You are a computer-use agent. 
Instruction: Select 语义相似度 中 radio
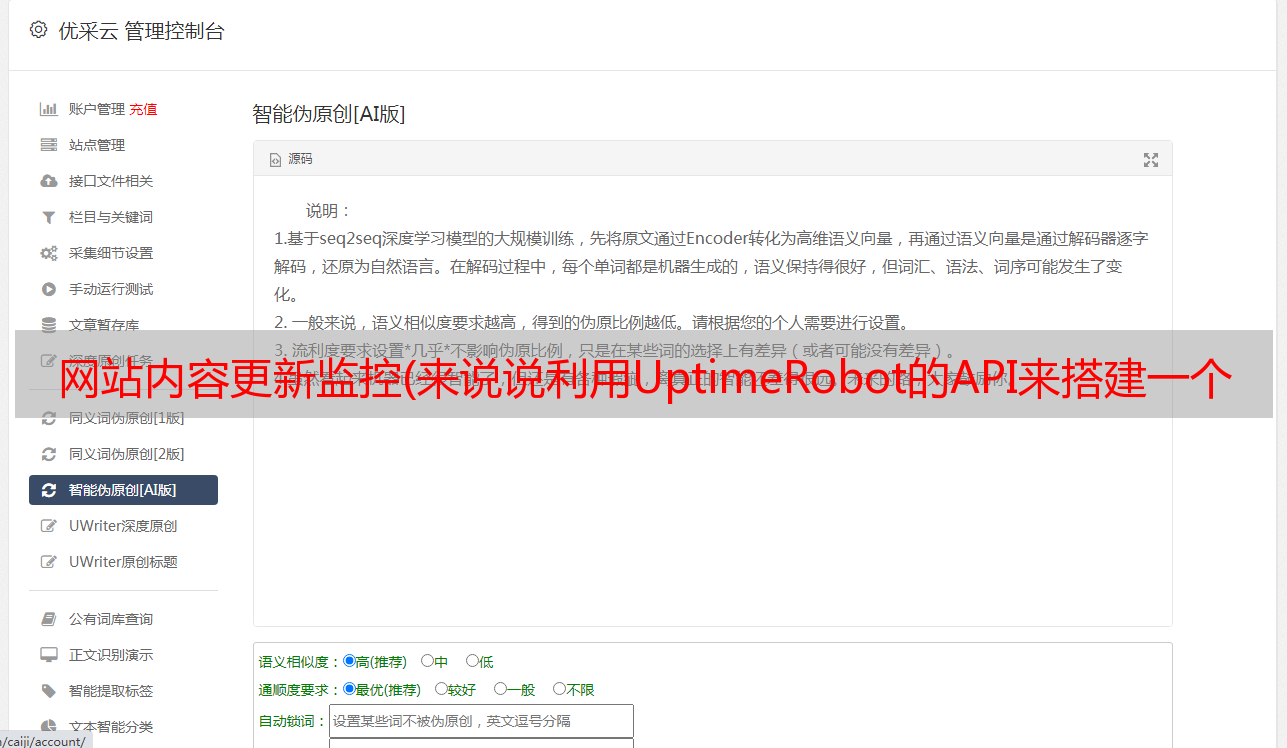tap(427, 661)
